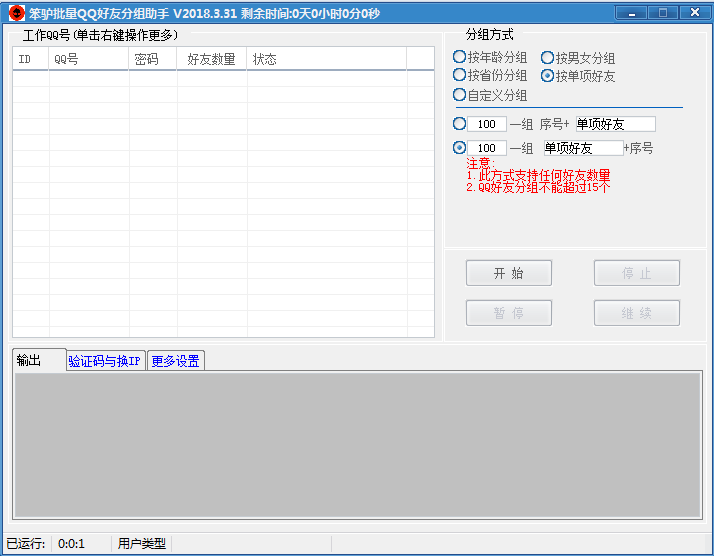The image size is (714, 556).
Task: Open the 验证码与换IP tab
Action: click(x=106, y=361)
